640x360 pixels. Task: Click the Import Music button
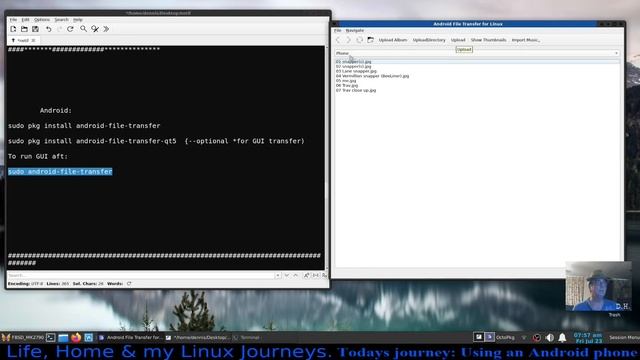tap(526, 40)
